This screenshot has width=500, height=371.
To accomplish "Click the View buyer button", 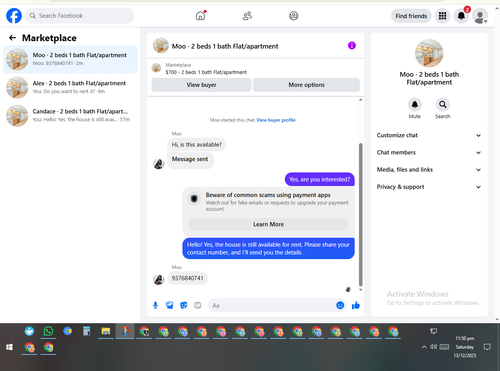I will (x=201, y=85).
